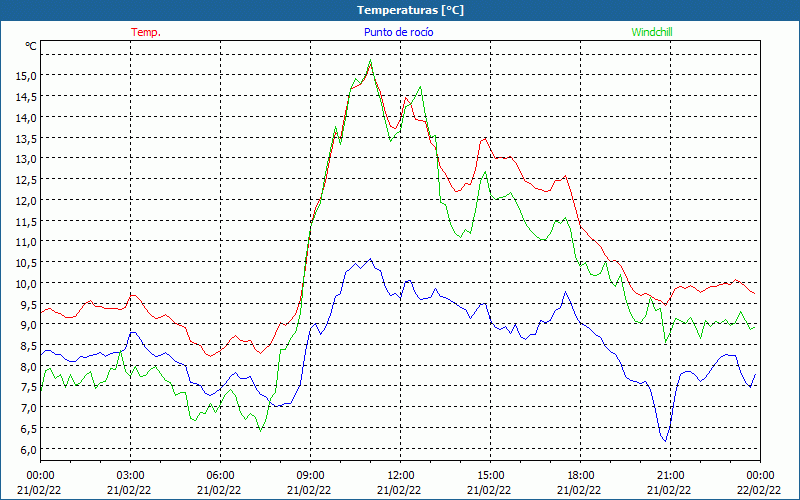Viewport: 800px width, 500px height.
Task: Click the 22/02/22 date label
Action: [760, 490]
